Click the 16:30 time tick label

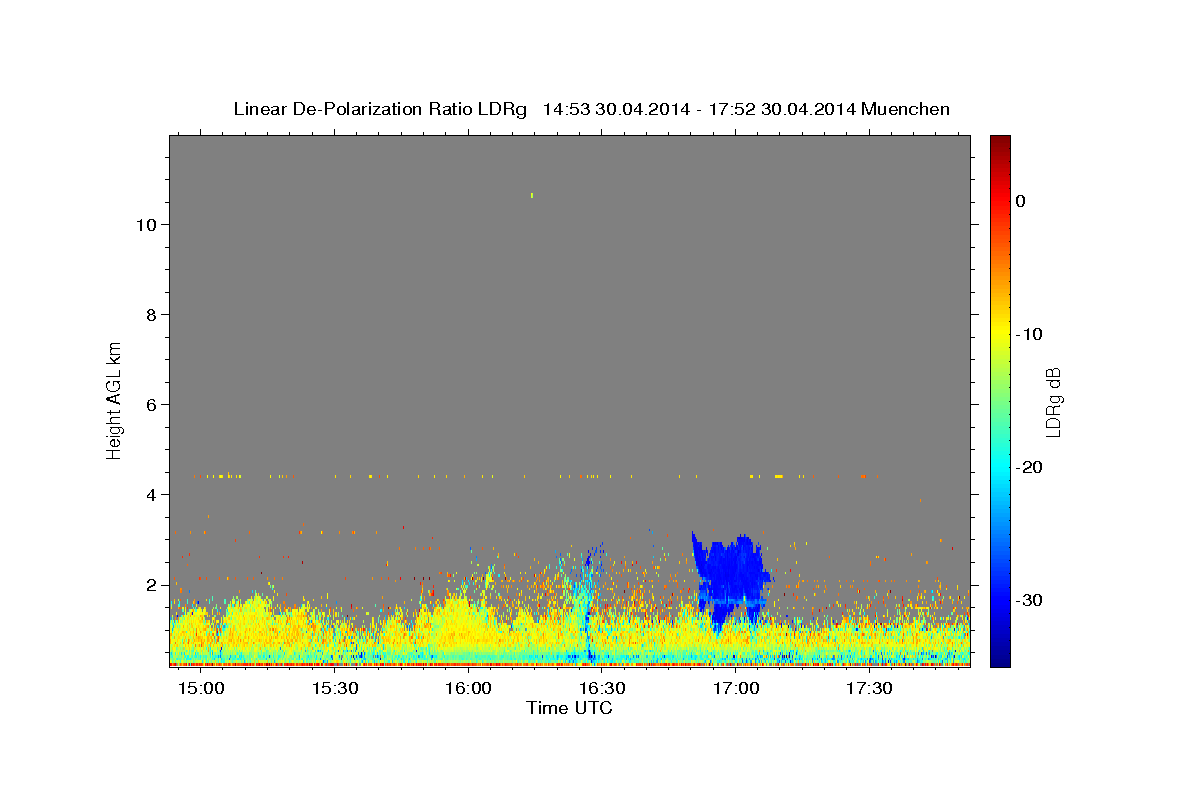(x=602, y=689)
